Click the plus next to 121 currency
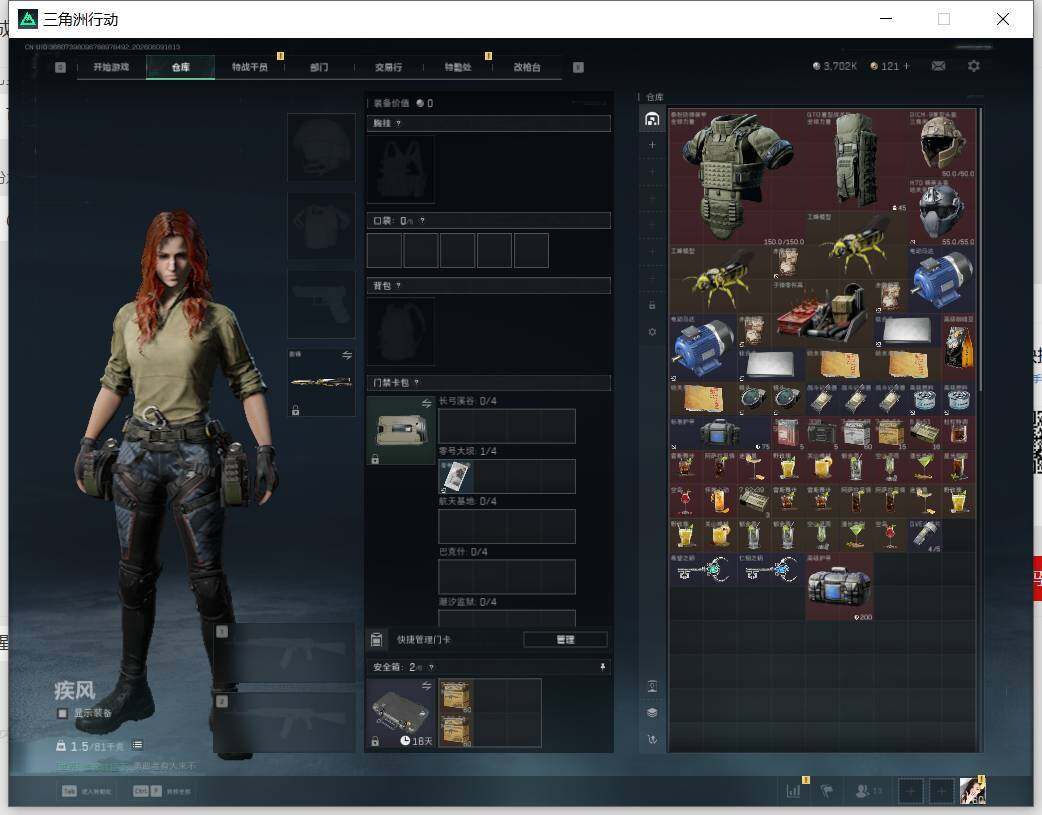 pyautogui.click(x=906, y=66)
